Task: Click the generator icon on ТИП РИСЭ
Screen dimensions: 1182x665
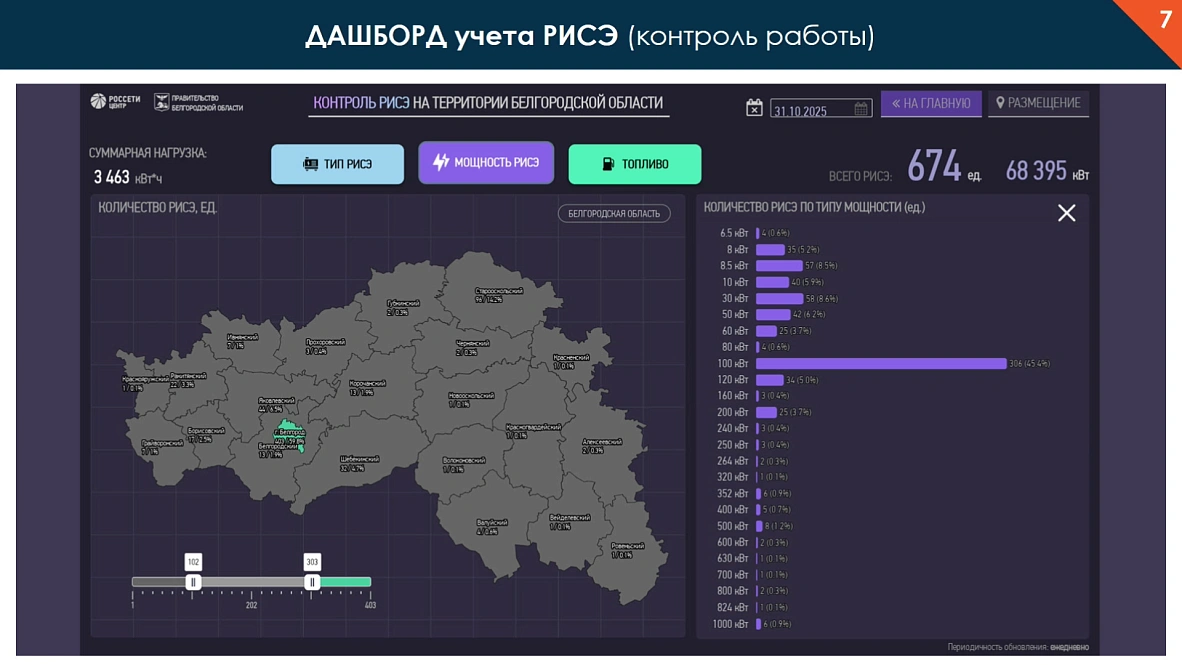Action: tap(311, 164)
